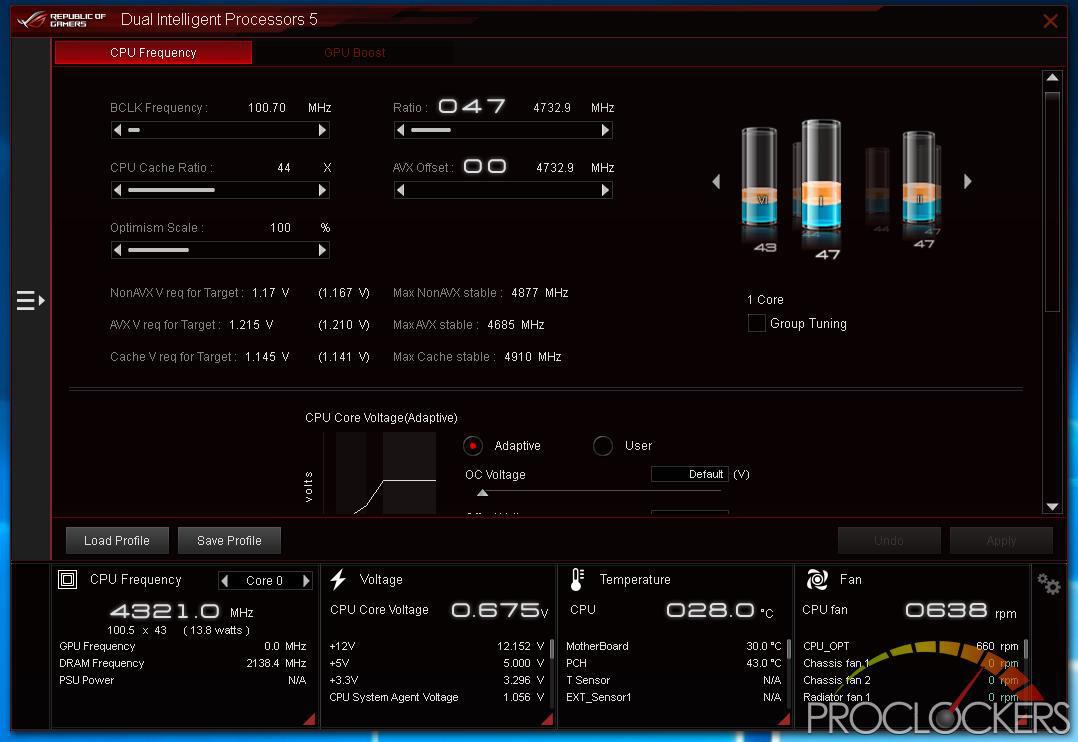This screenshot has height=742, width=1078.
Task: Increase AVX Offset with right arrow
Action: coord(605,190)
